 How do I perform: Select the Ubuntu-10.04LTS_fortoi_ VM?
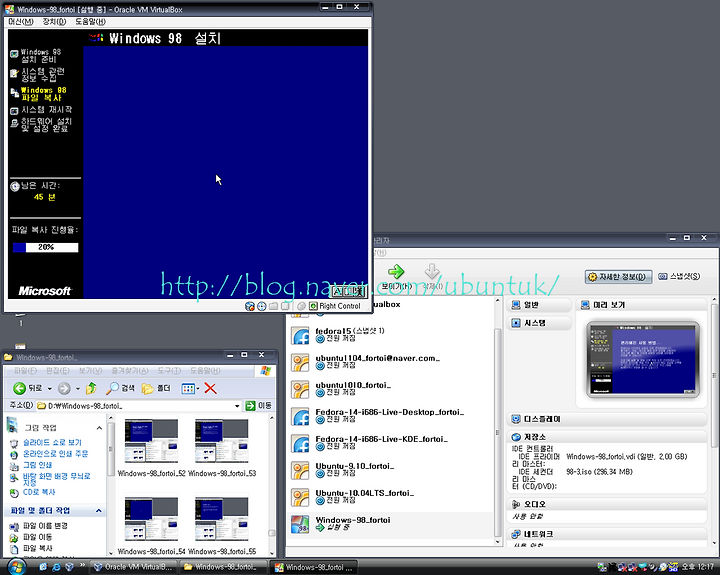(x=390, y=498)
